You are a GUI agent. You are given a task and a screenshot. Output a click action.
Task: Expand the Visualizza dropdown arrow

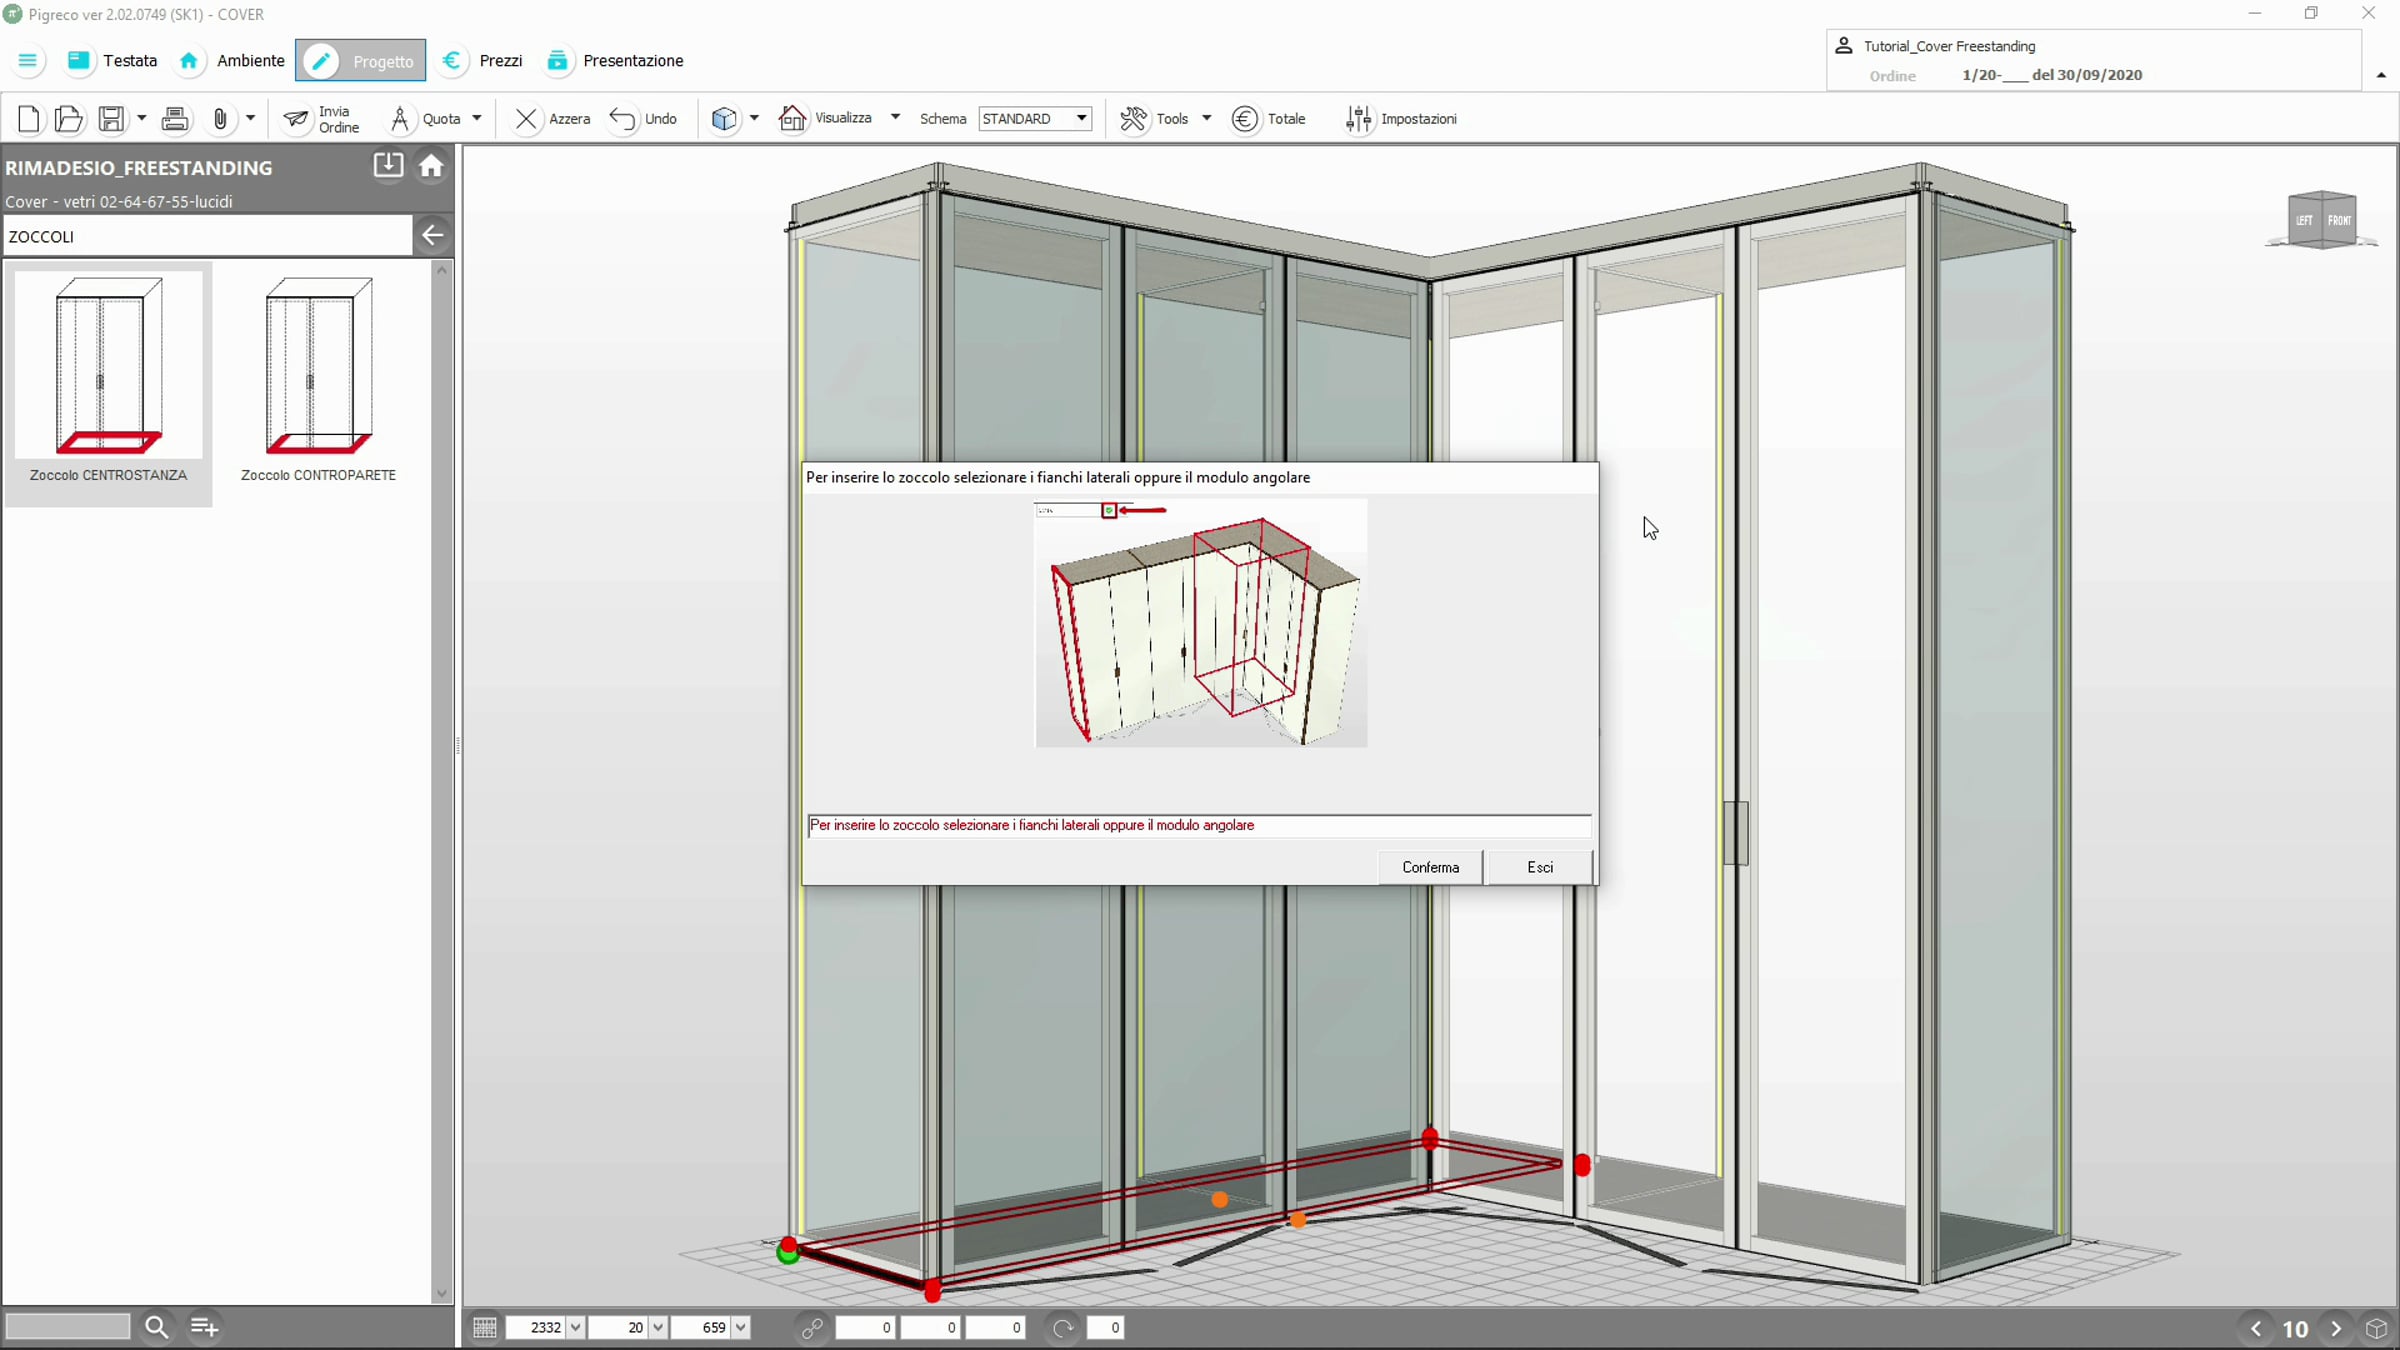[x=895, y=118]
